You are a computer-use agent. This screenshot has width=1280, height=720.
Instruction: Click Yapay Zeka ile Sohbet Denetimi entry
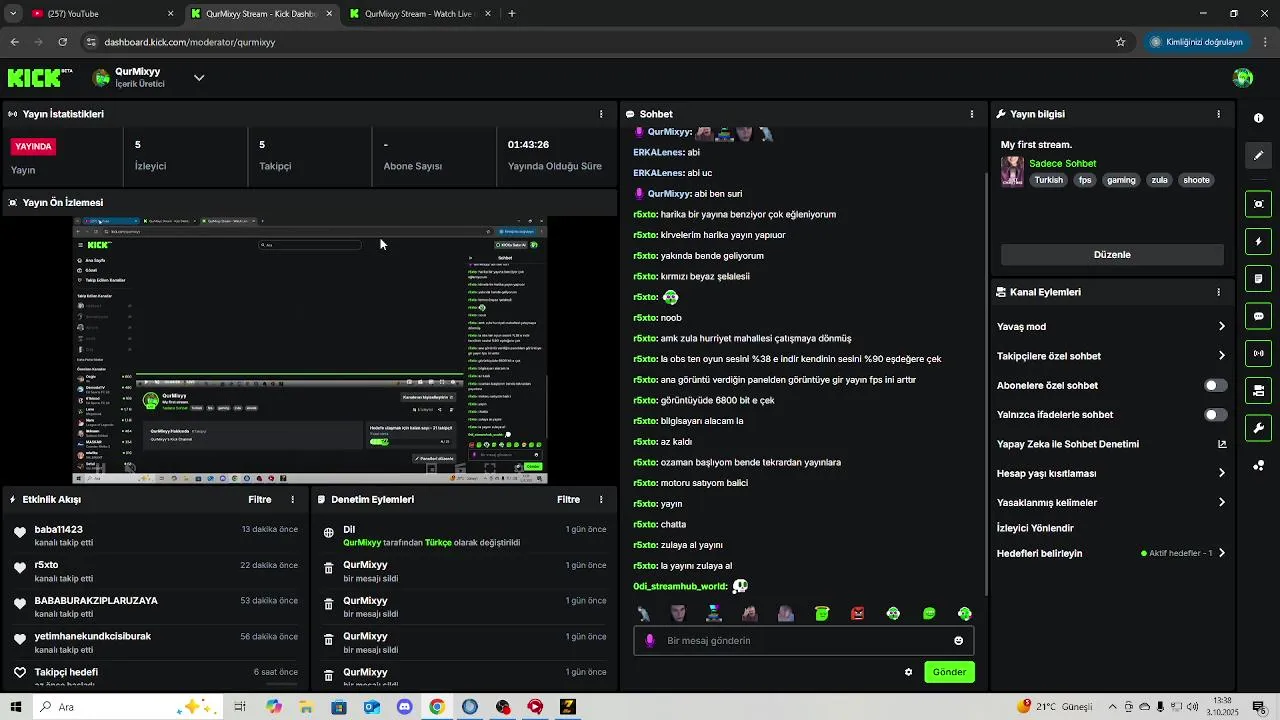click(1068, 444)
